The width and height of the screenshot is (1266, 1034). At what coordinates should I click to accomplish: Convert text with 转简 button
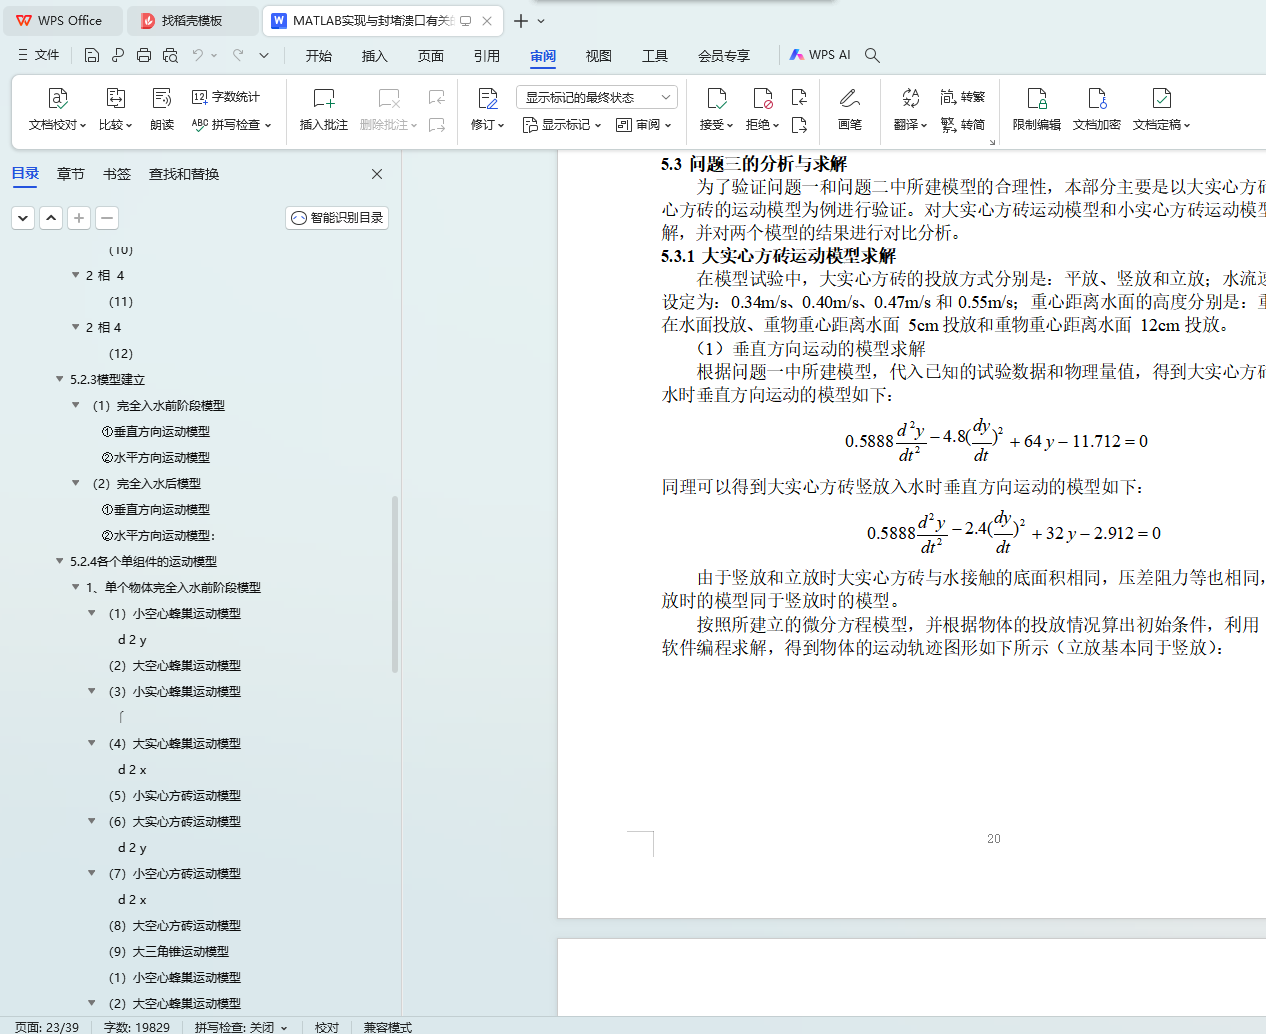tap(963, 125)
